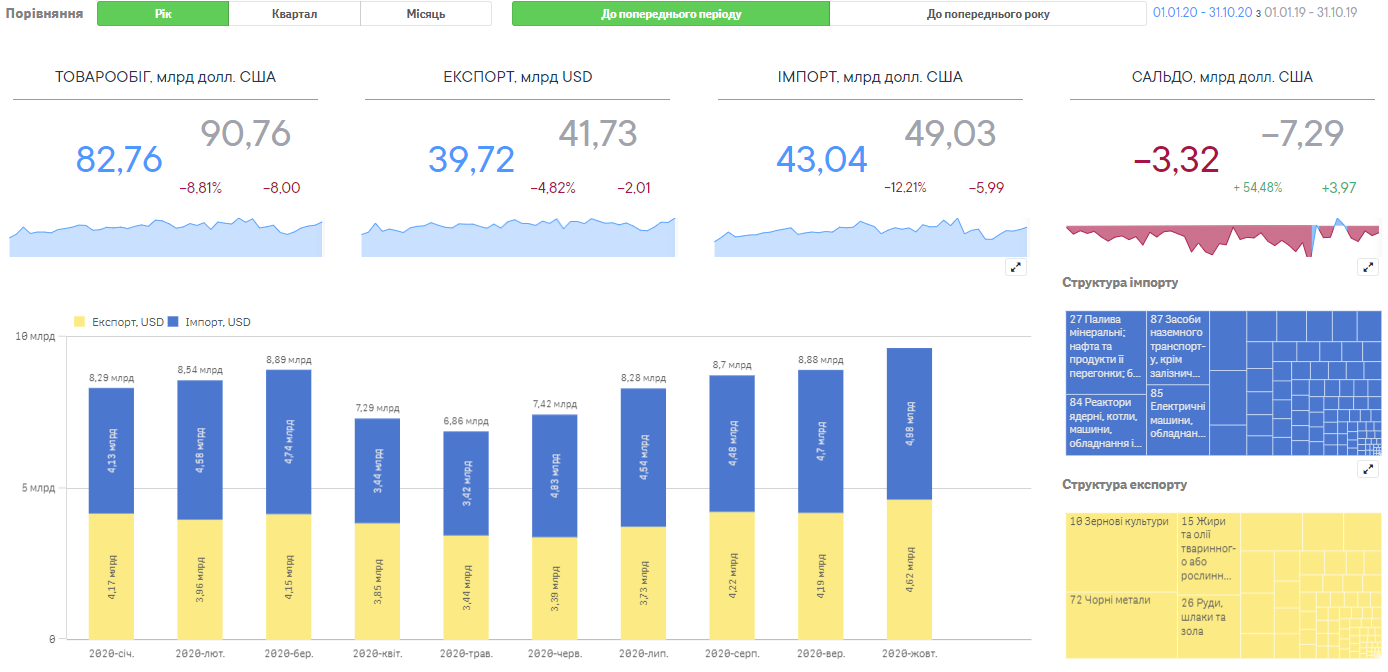
Task: Expand the ІМПОРТ sparkline chart to fullscreen
Action: (x=1016, y=267)
